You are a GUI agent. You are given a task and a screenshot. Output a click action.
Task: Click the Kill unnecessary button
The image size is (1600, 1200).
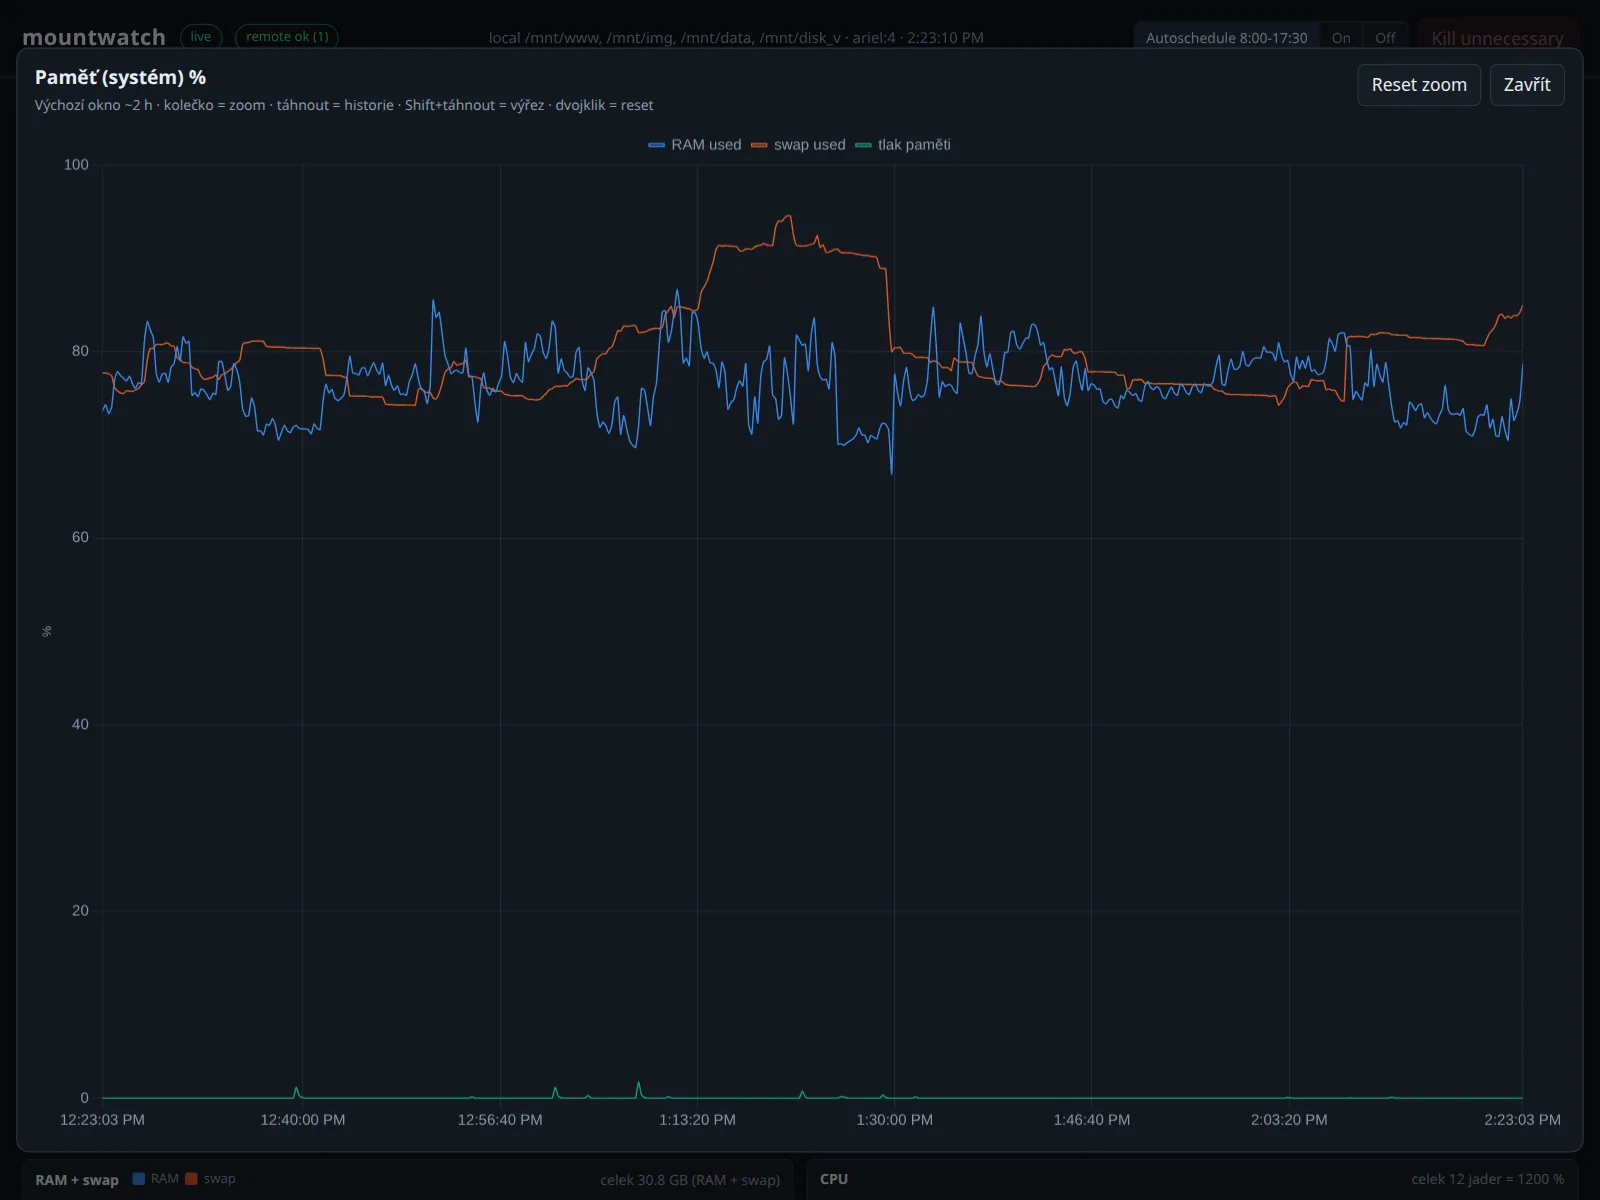click(1497, 38)
